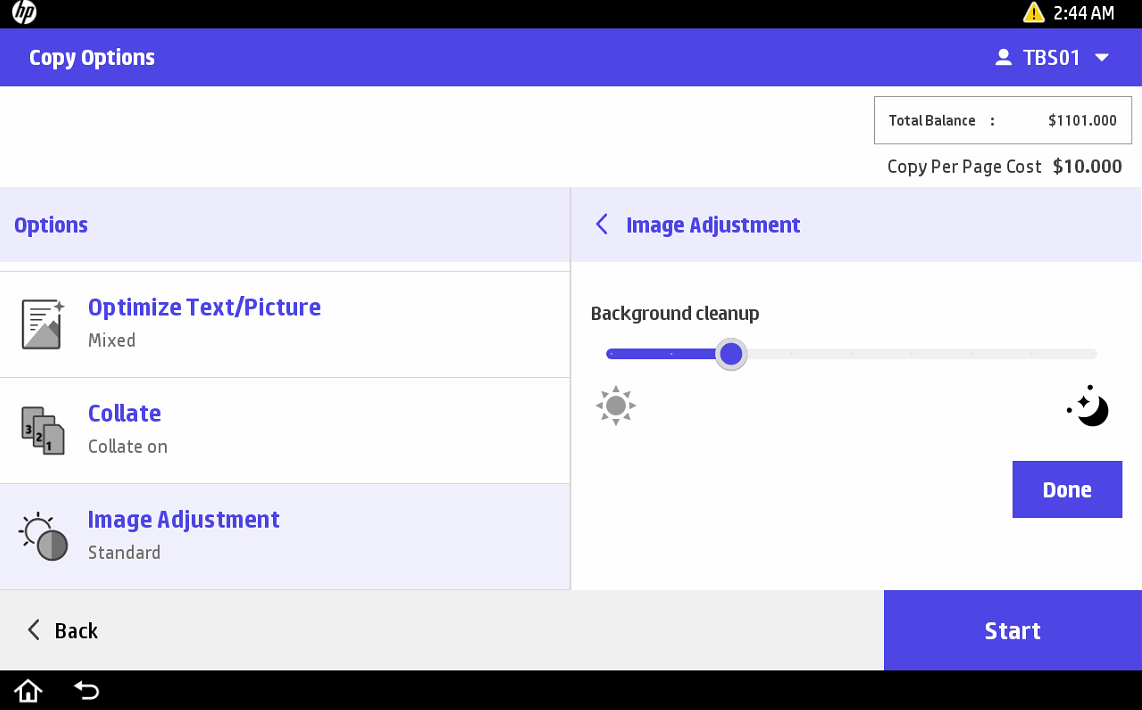Viewport: 1142px width, 710px height.
Task: Tap the yellow warning alert icon
Action: 1033,13
